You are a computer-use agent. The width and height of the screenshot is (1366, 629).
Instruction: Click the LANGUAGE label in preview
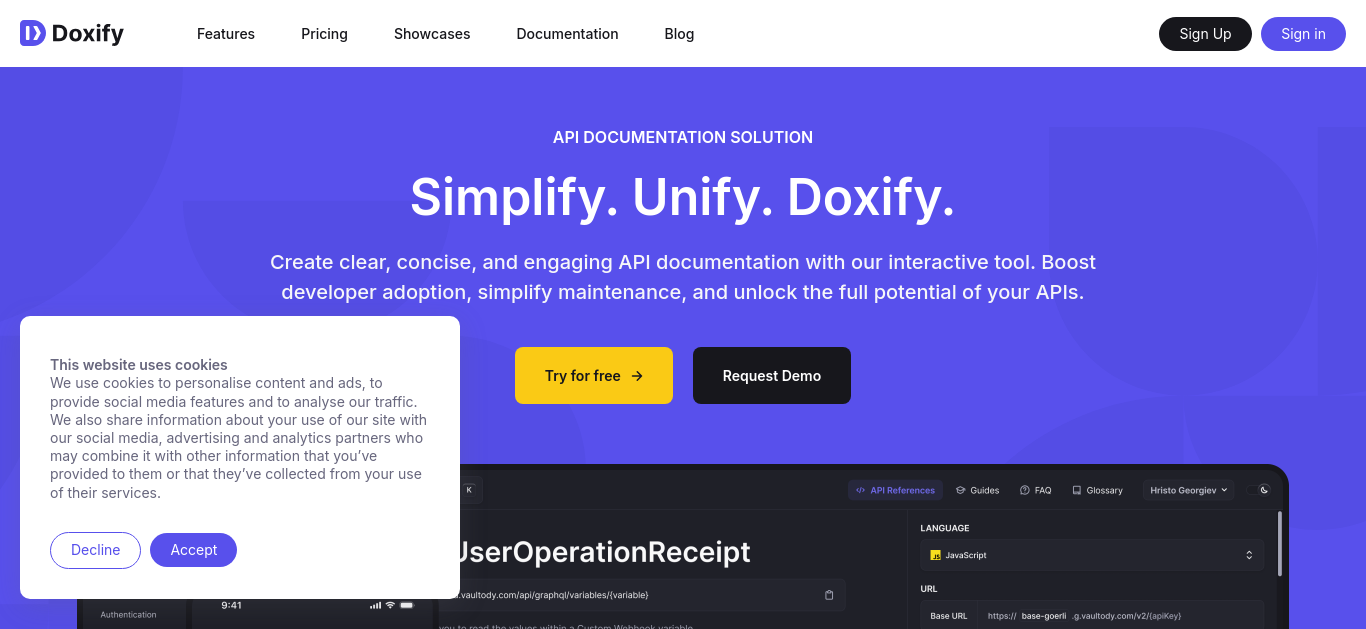coord(945,528)
